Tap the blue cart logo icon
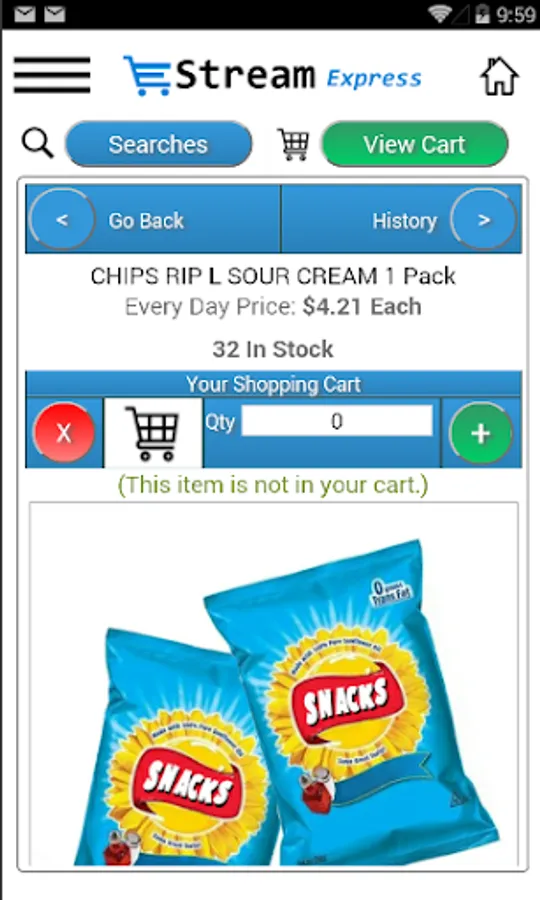 click(x=147, y=76)
